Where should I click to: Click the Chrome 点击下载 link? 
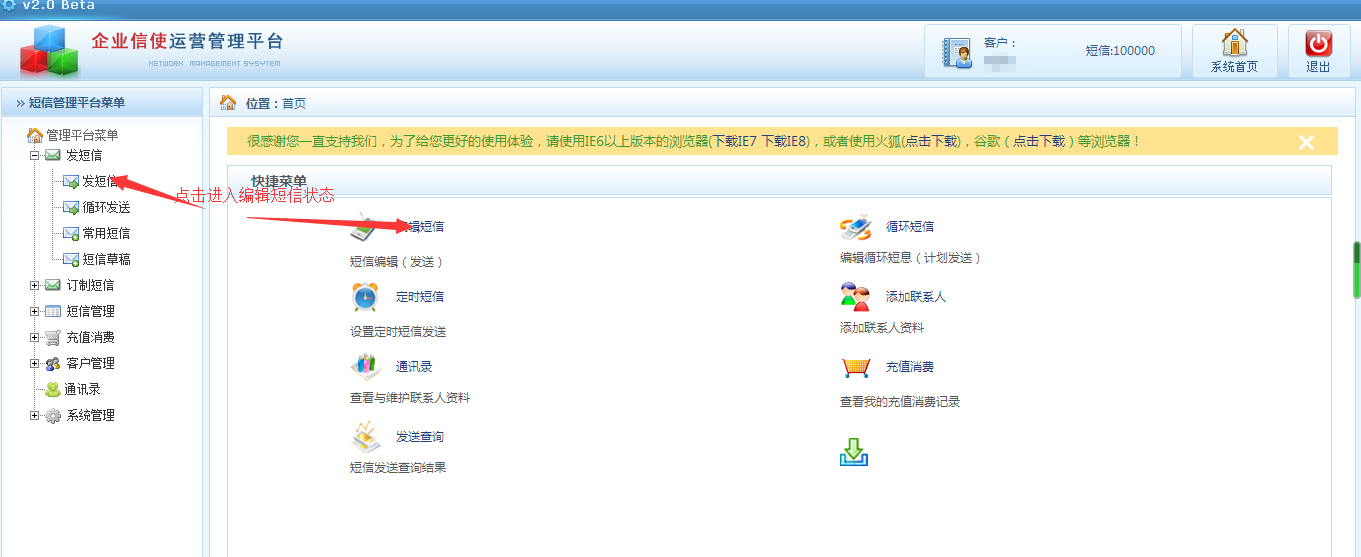[1039, 142]
